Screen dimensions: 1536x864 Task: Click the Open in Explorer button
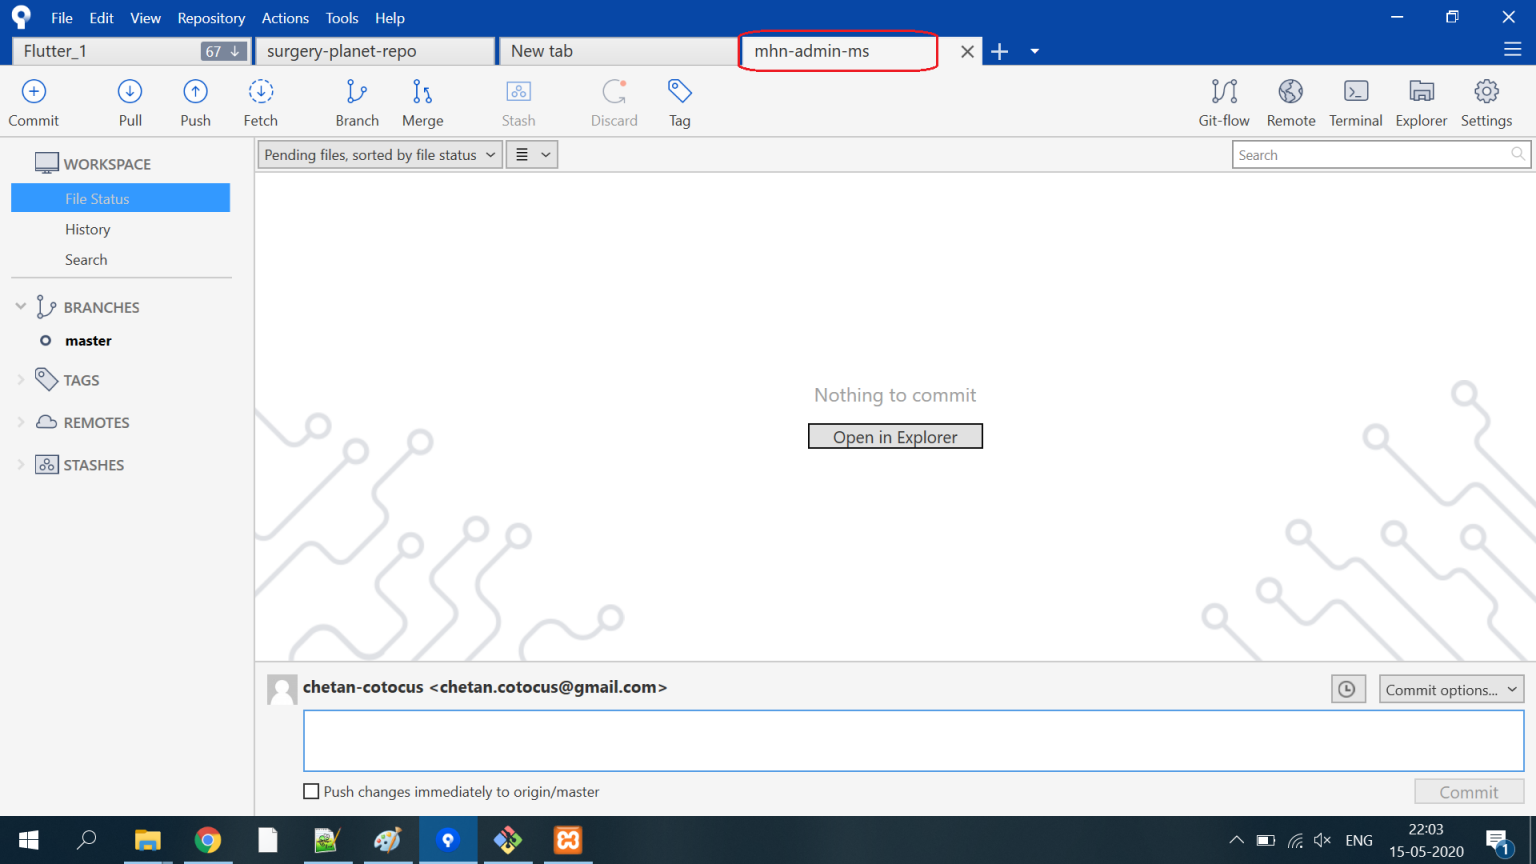pyautogui.click(x=895, y=436)
